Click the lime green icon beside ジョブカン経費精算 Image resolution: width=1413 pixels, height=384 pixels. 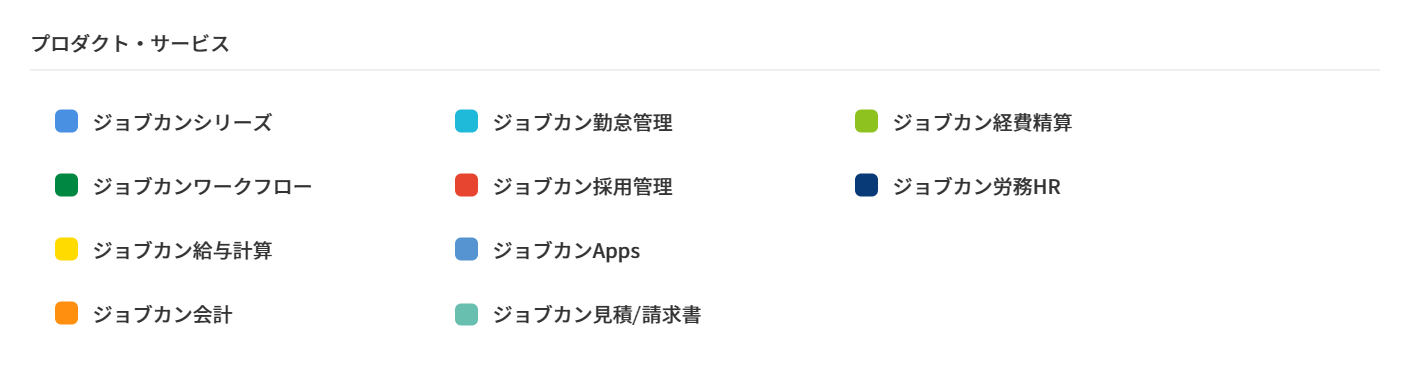[x=866, y=122]
